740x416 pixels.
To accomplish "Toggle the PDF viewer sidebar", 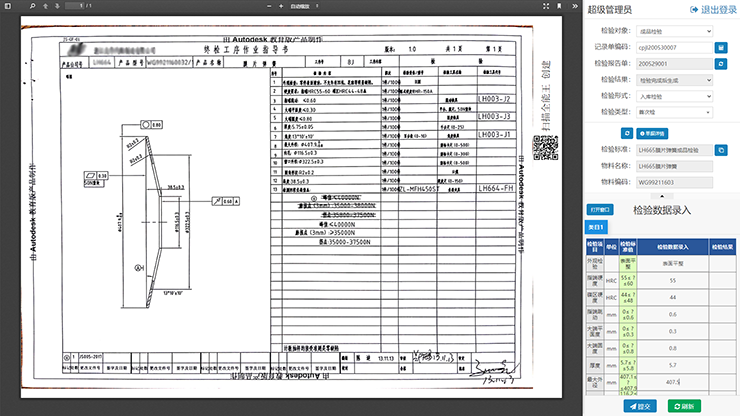I will (8, 5).
